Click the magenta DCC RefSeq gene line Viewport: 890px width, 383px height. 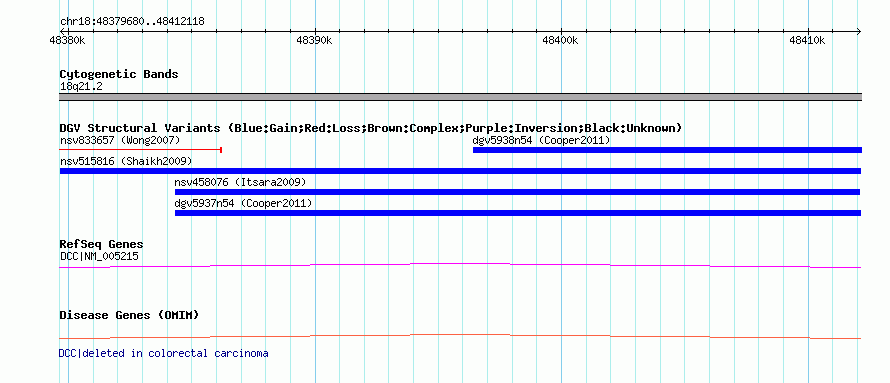pyautogui.click(x=460, y=265)
